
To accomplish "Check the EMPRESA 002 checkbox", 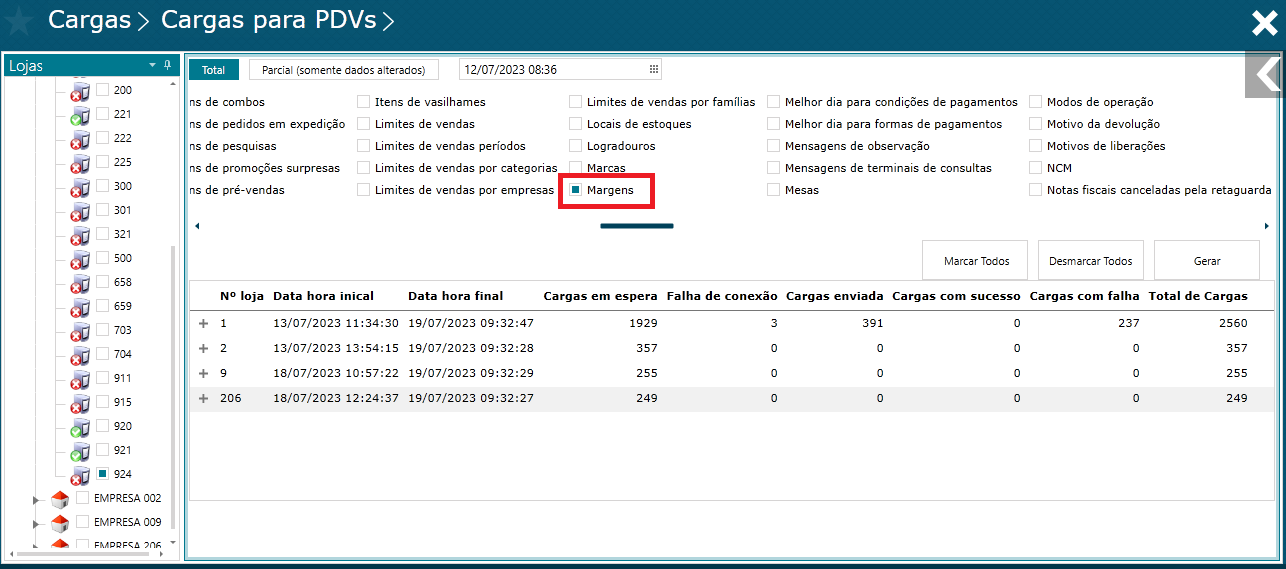I will [x=82, y=498].
